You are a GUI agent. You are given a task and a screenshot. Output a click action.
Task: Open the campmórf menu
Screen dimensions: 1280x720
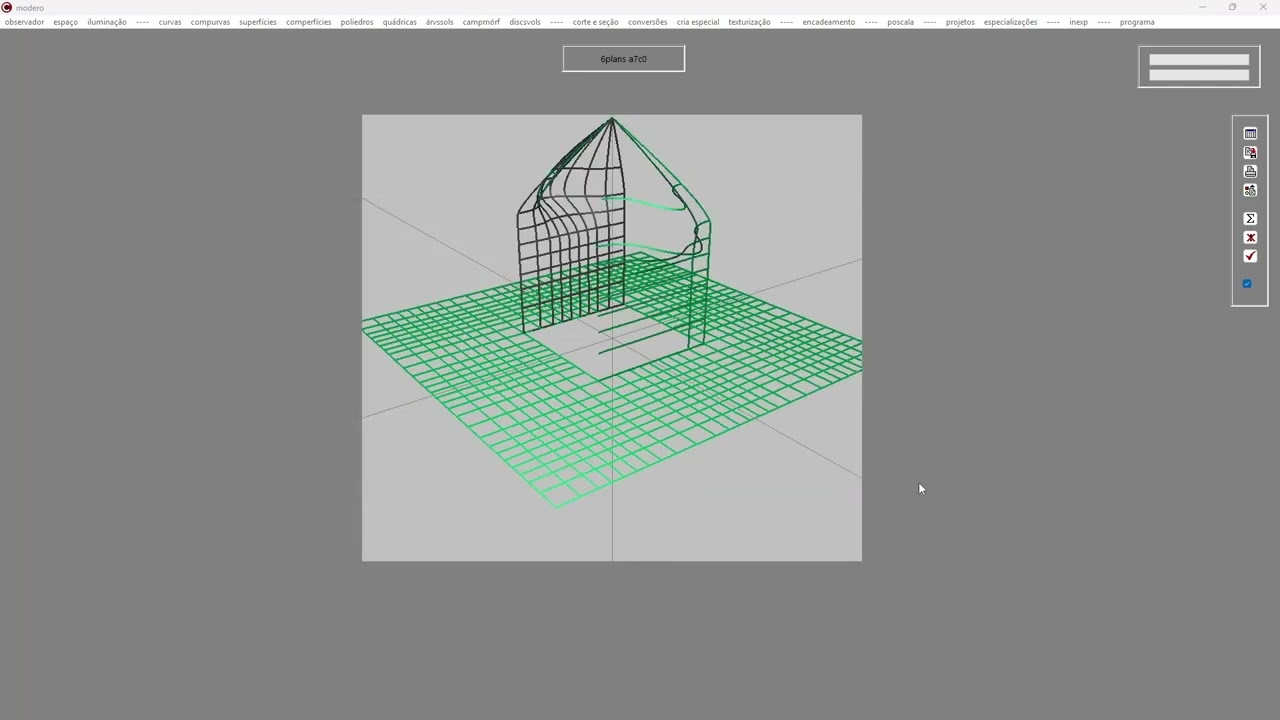point(481,22)
